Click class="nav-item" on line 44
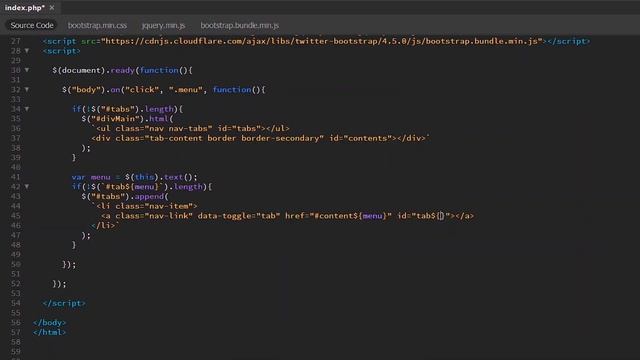 click(153, 206)
